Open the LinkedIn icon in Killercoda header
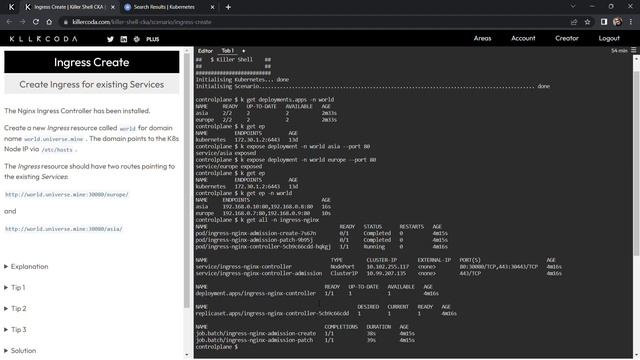 (x=124, y=39)
